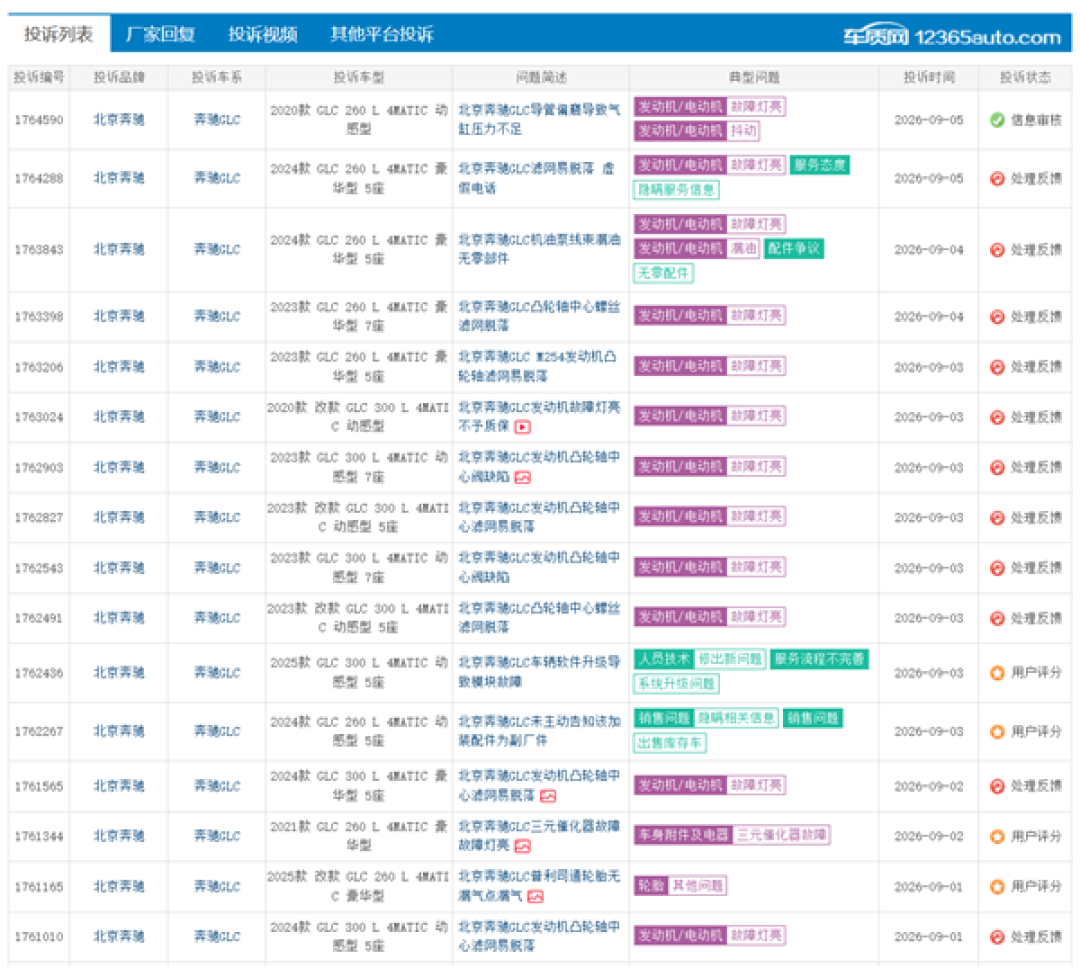Viewport: 1080px width, 968px height.
Task: Click image icon in complaint 1761165 description
Action: (x=535, y=896)
